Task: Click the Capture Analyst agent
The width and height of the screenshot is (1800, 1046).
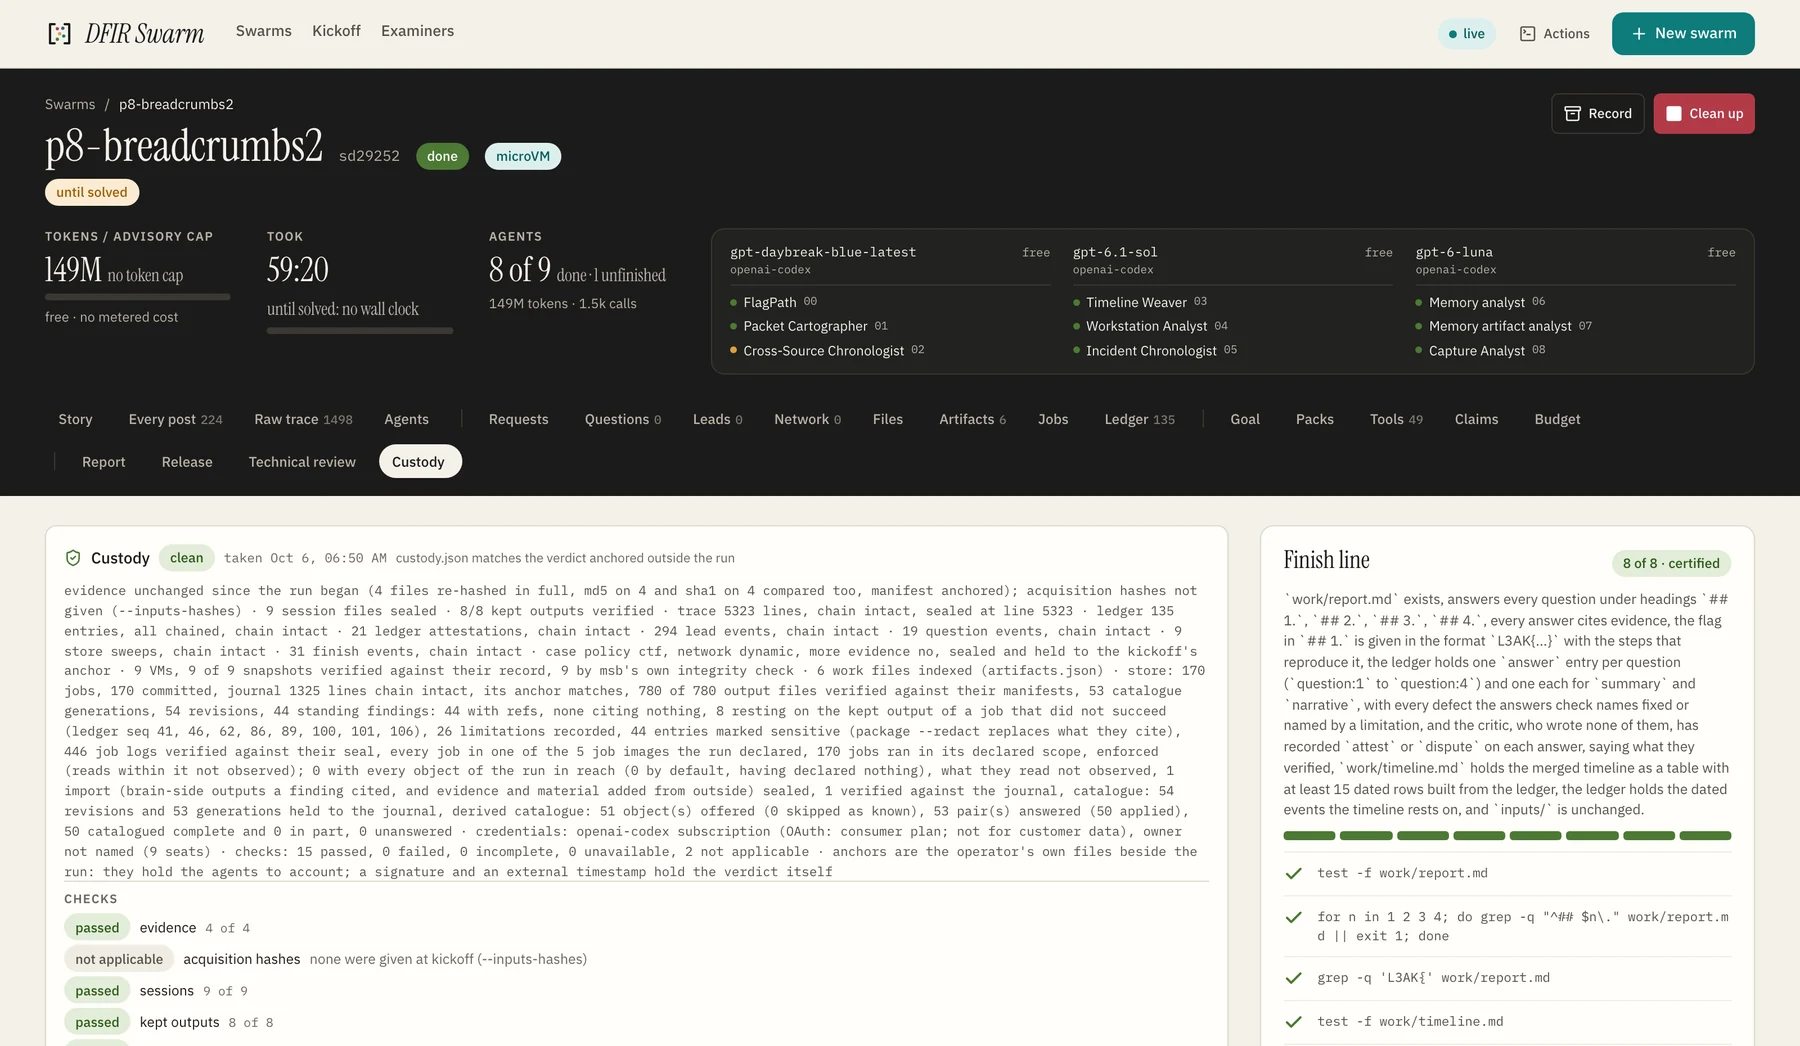Action: (1481, 350)
